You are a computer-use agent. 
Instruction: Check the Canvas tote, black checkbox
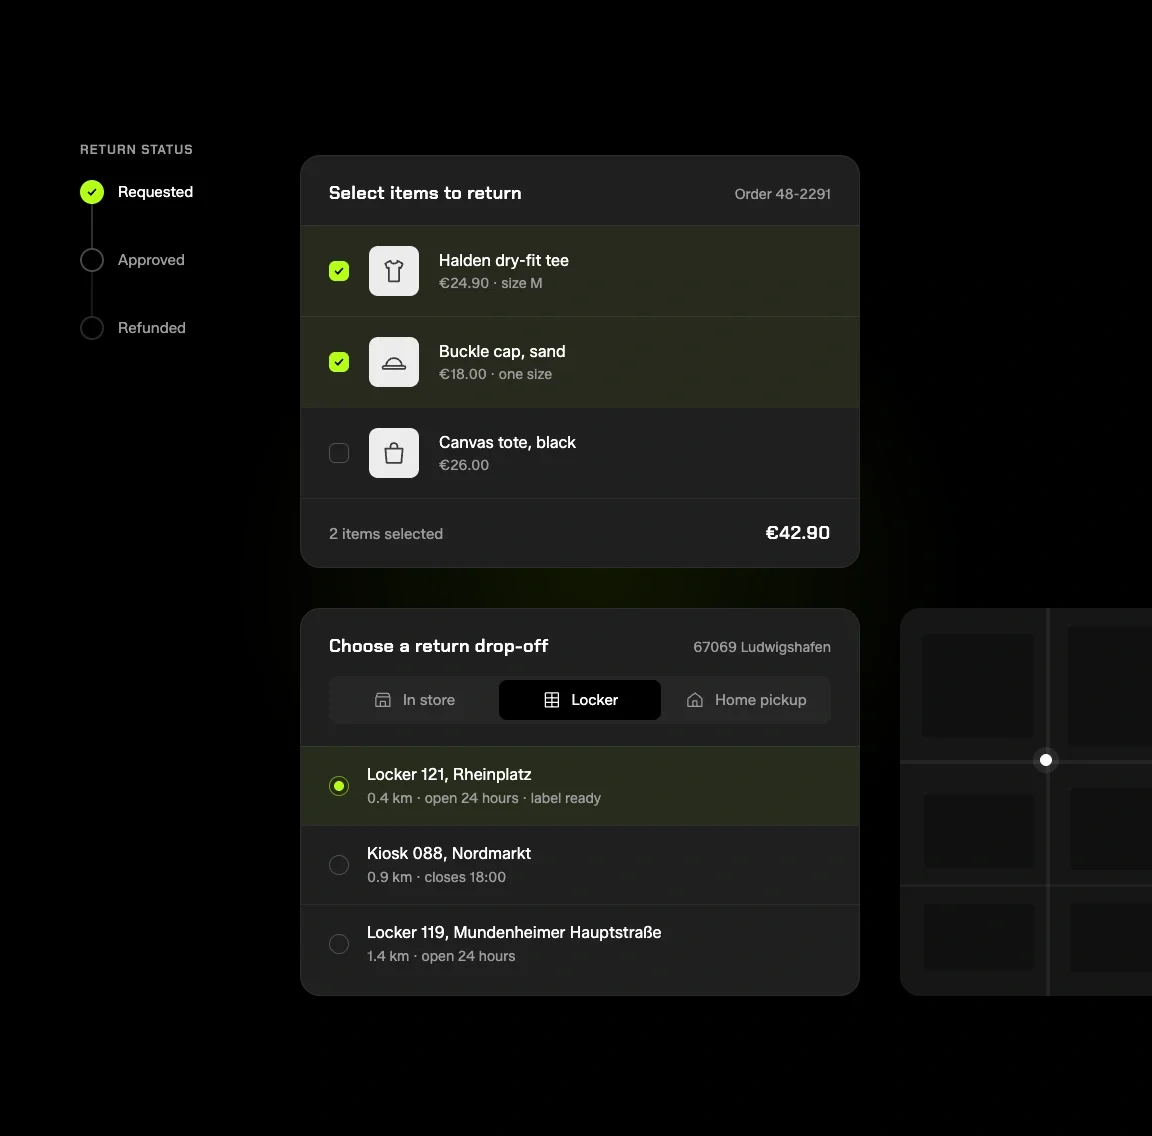click(x=339, y=453)
